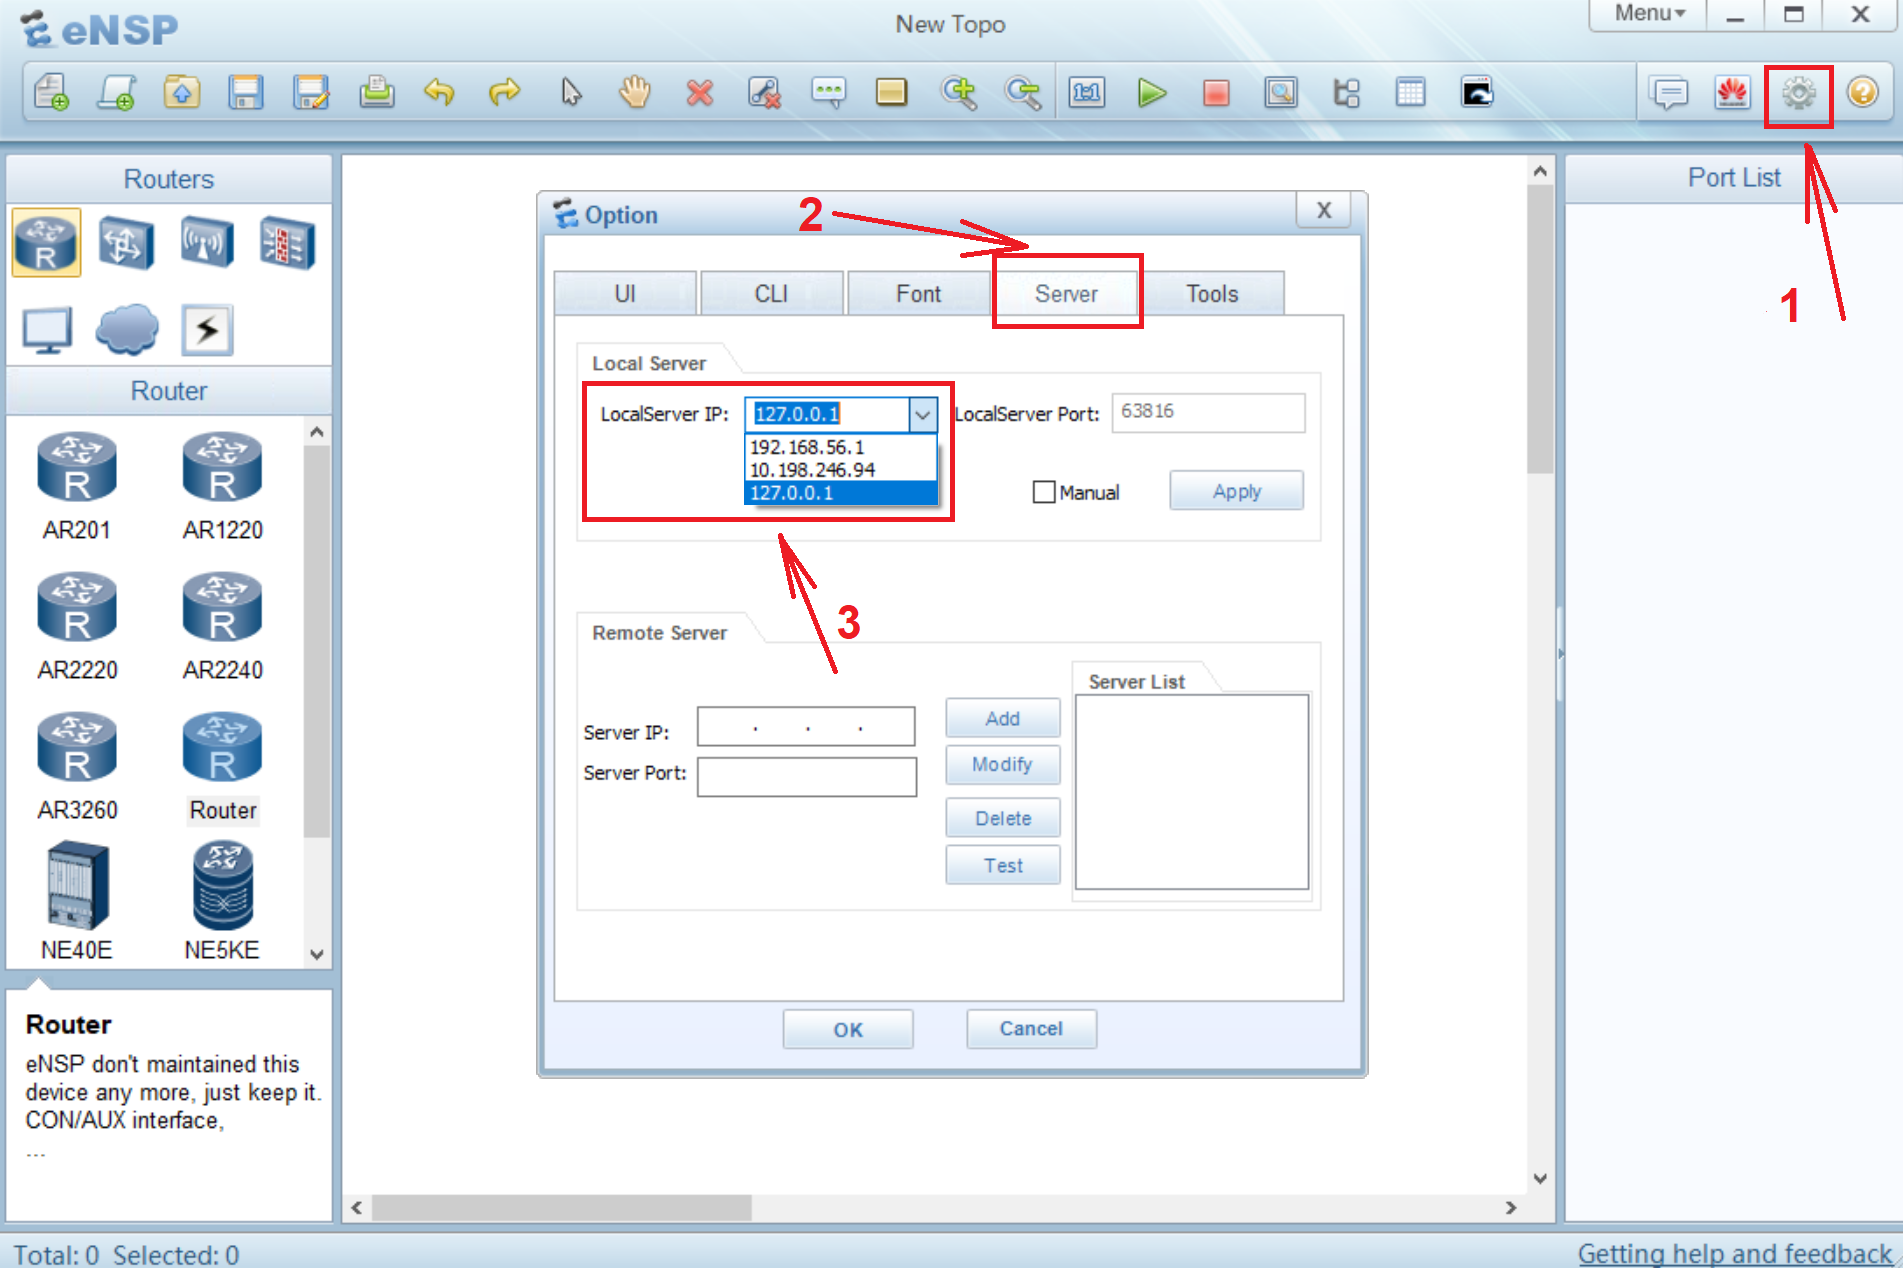1903x1268 pixels.
Task: Select the pointer cursor tool
Action: [x=570, y=93]
